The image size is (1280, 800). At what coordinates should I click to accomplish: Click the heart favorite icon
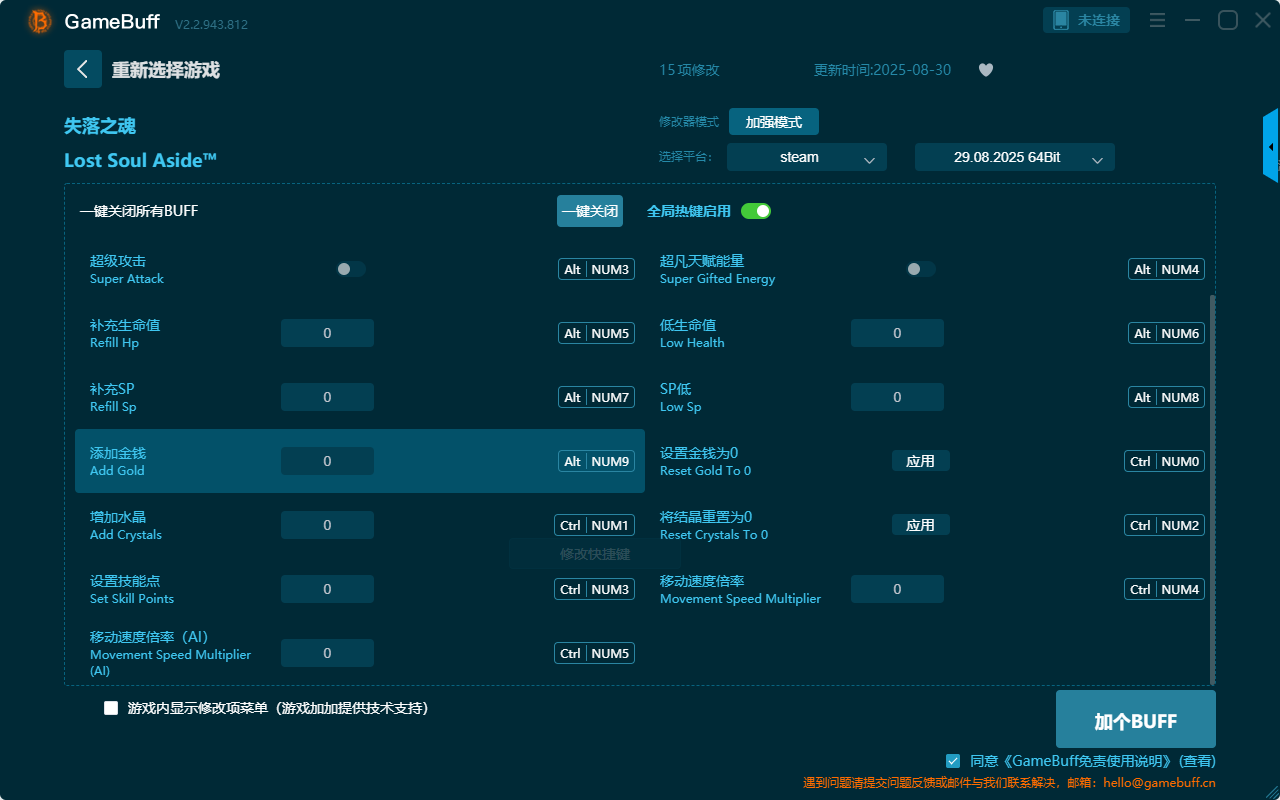986,70
